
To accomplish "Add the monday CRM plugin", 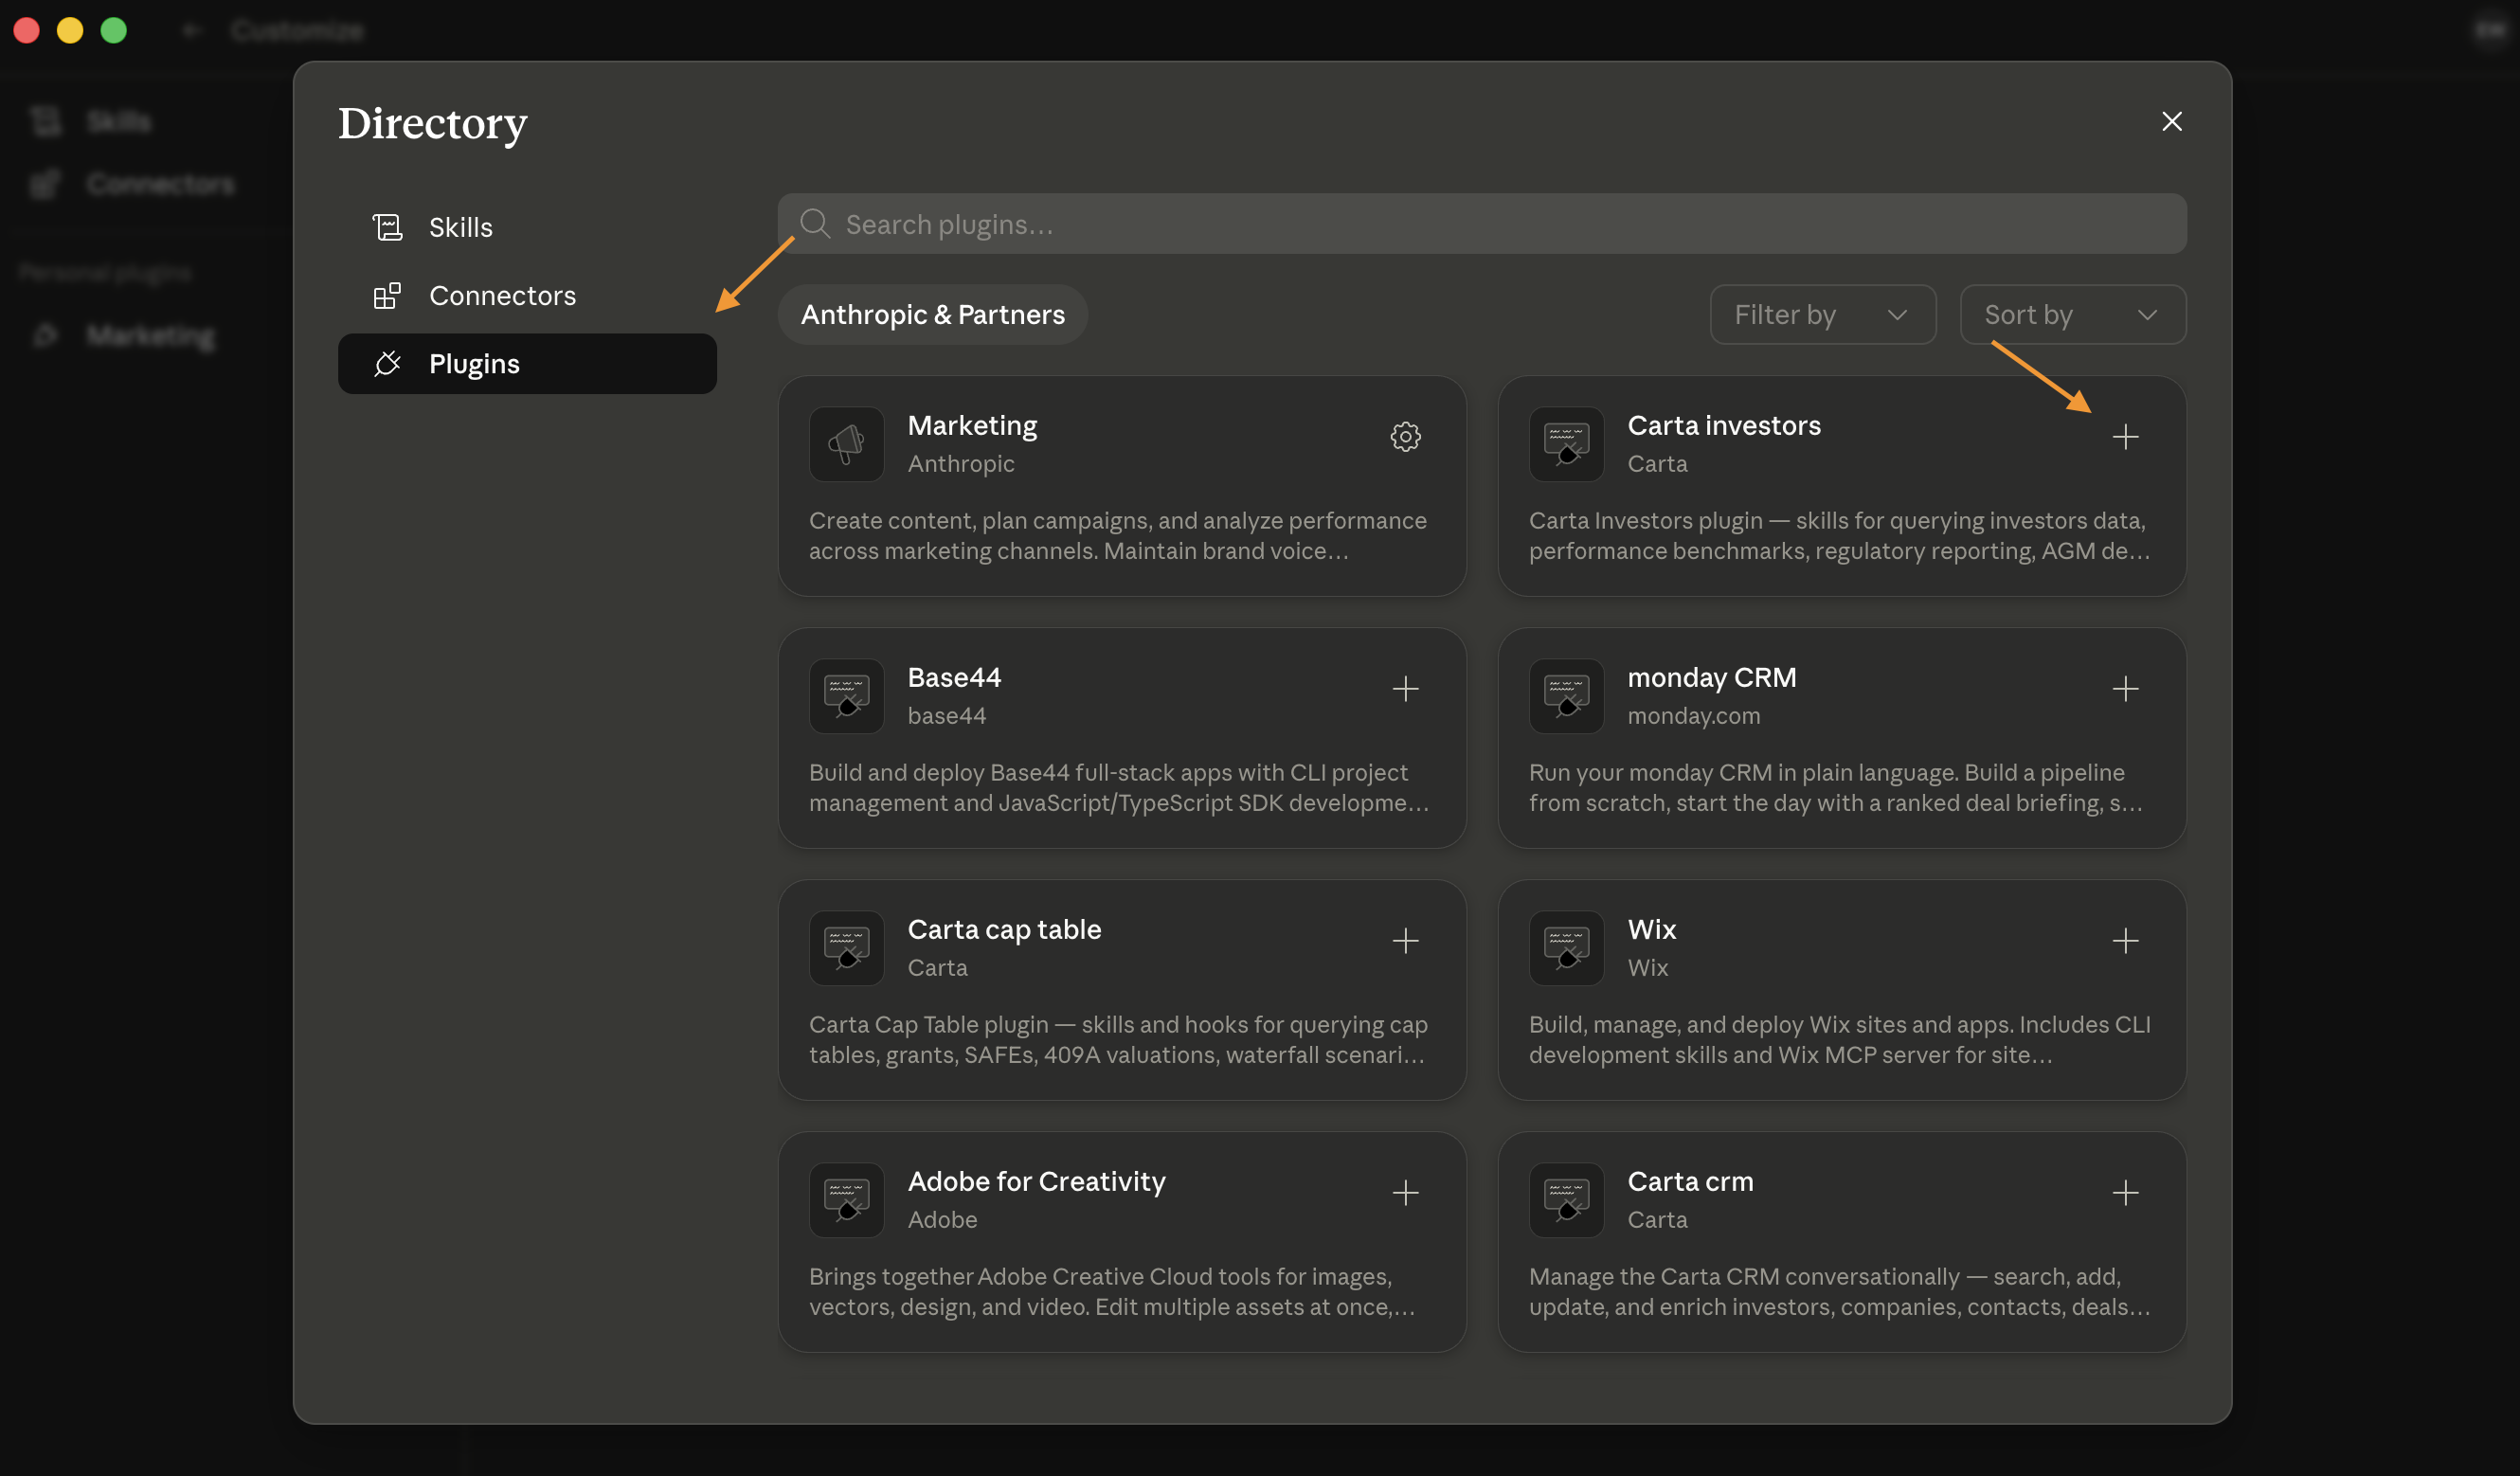I will tap(2125, 688).
